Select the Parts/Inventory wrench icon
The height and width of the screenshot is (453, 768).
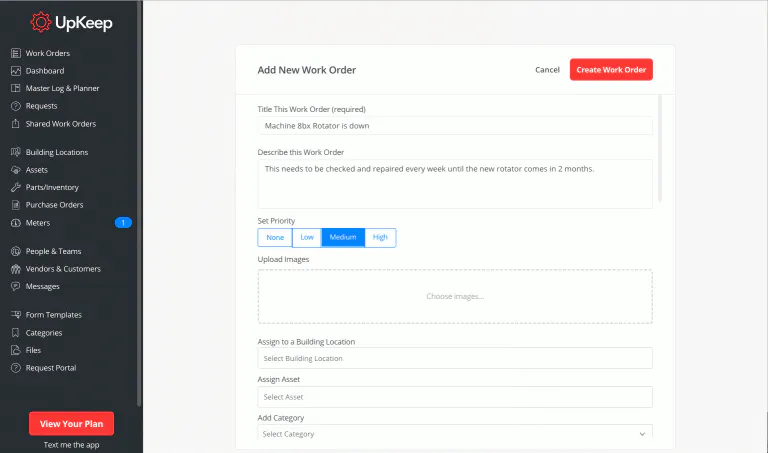(x=16, y=187)
